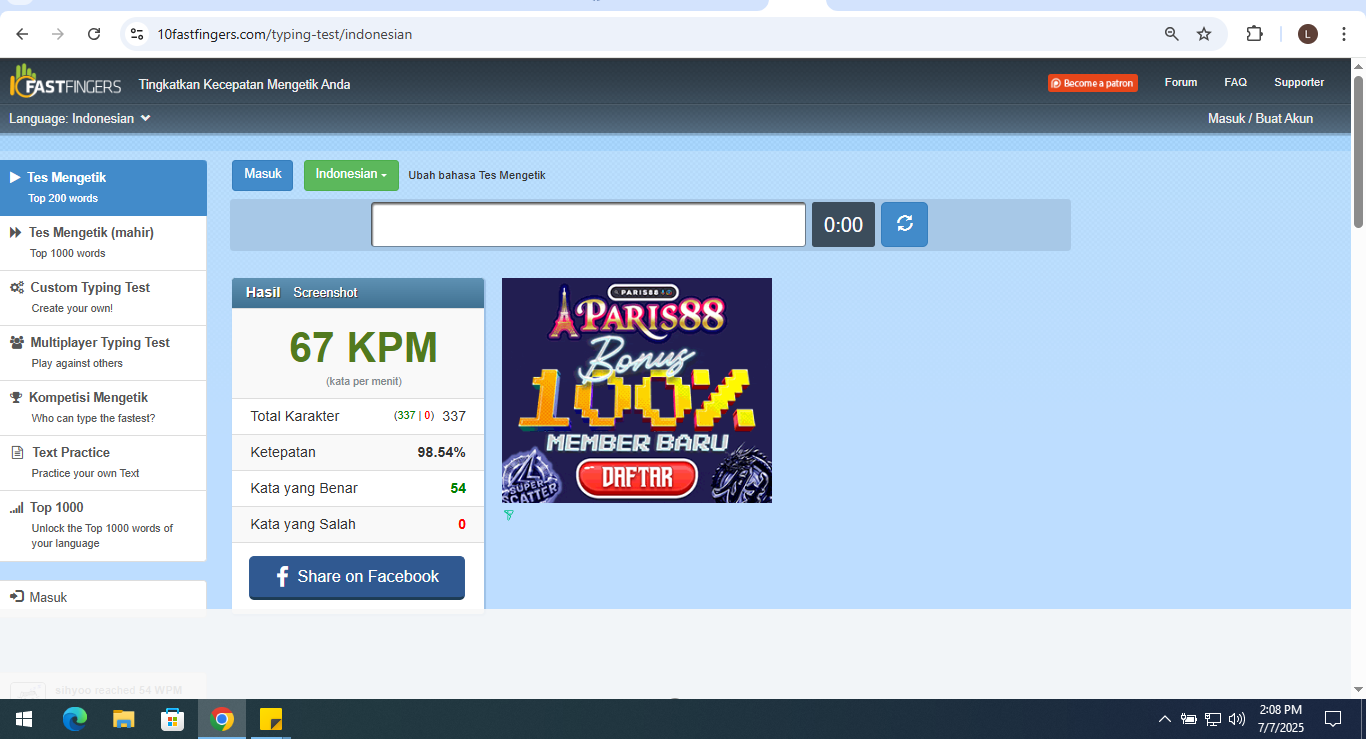Viewport: 1366px width, 739px height.
Task: Click DAFTAR button in Paris88 ad
Action: (638, 477)
